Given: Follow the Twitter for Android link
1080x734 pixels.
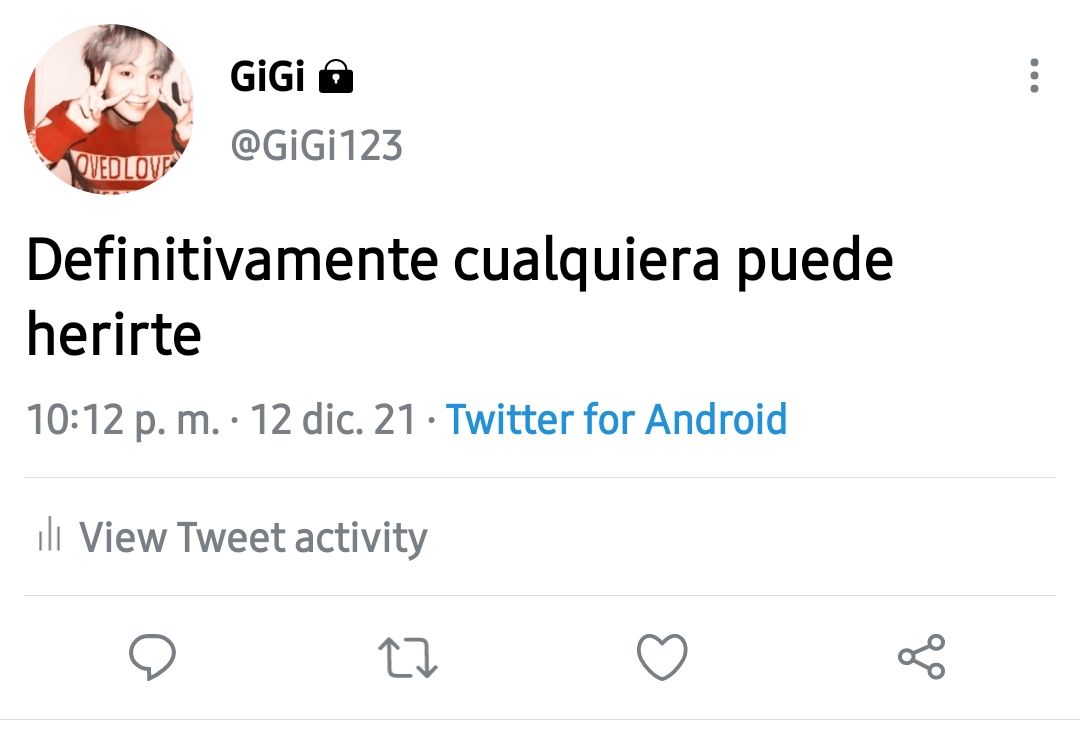Looking at the screenshot, I should [x=616, y=419].
